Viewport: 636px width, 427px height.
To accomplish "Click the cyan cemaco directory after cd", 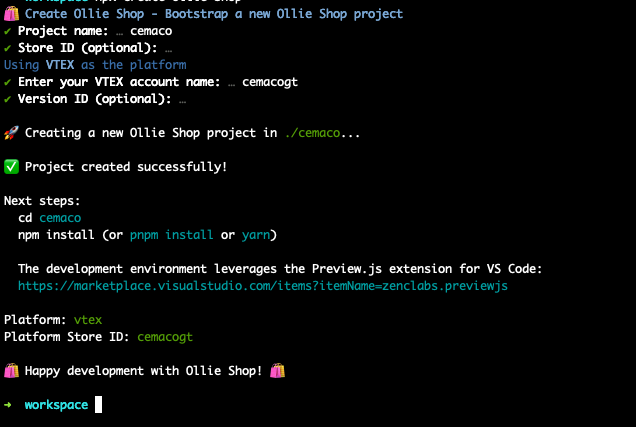I will click(x=60, y=218).
